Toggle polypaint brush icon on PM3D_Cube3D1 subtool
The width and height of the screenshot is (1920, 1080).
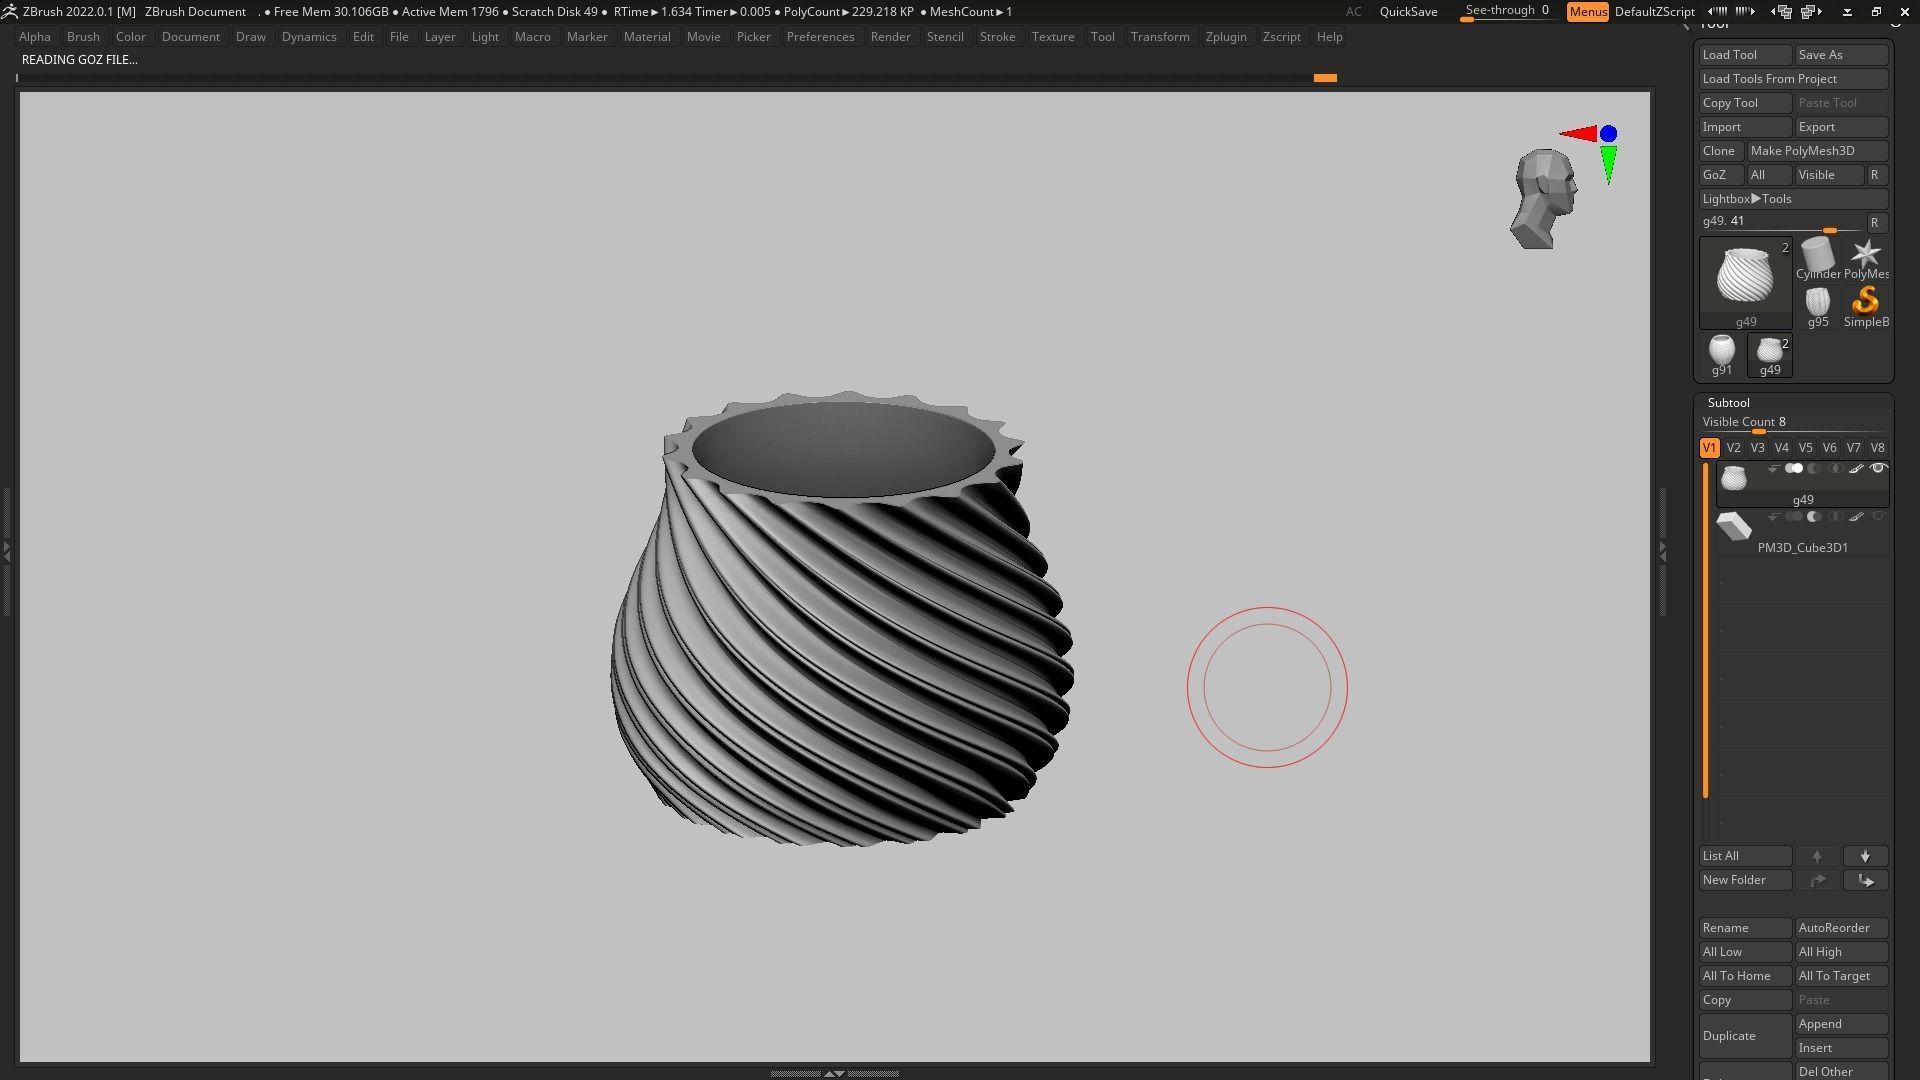pos(1856,516)
